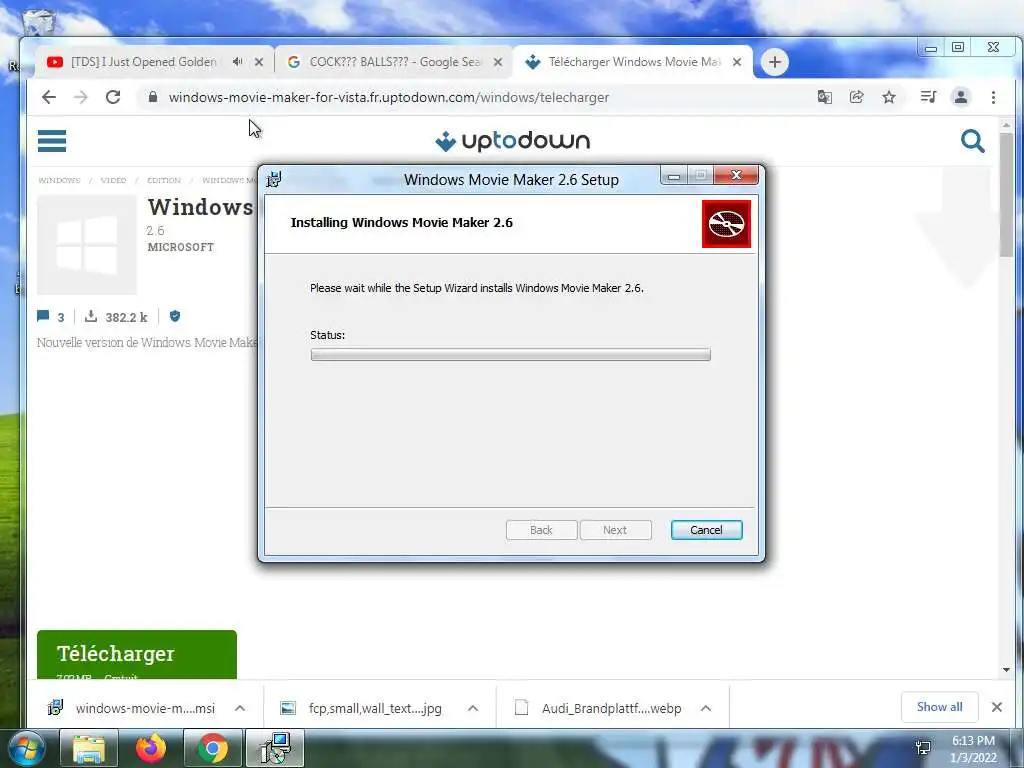This screenshot has width=1024, height=768.
Task: Click the blue security shield icon
Action: tap(174, 316)
